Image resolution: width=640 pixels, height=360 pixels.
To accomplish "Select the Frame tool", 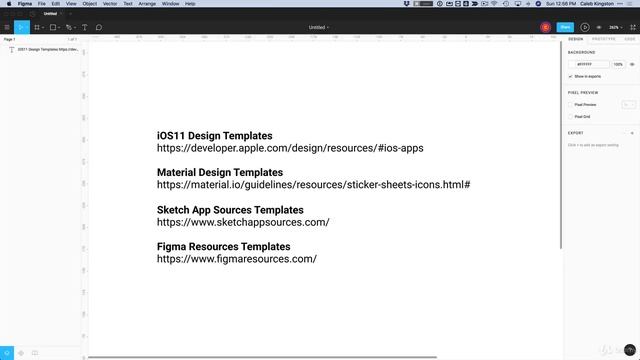I will click(x=37, y=27).
